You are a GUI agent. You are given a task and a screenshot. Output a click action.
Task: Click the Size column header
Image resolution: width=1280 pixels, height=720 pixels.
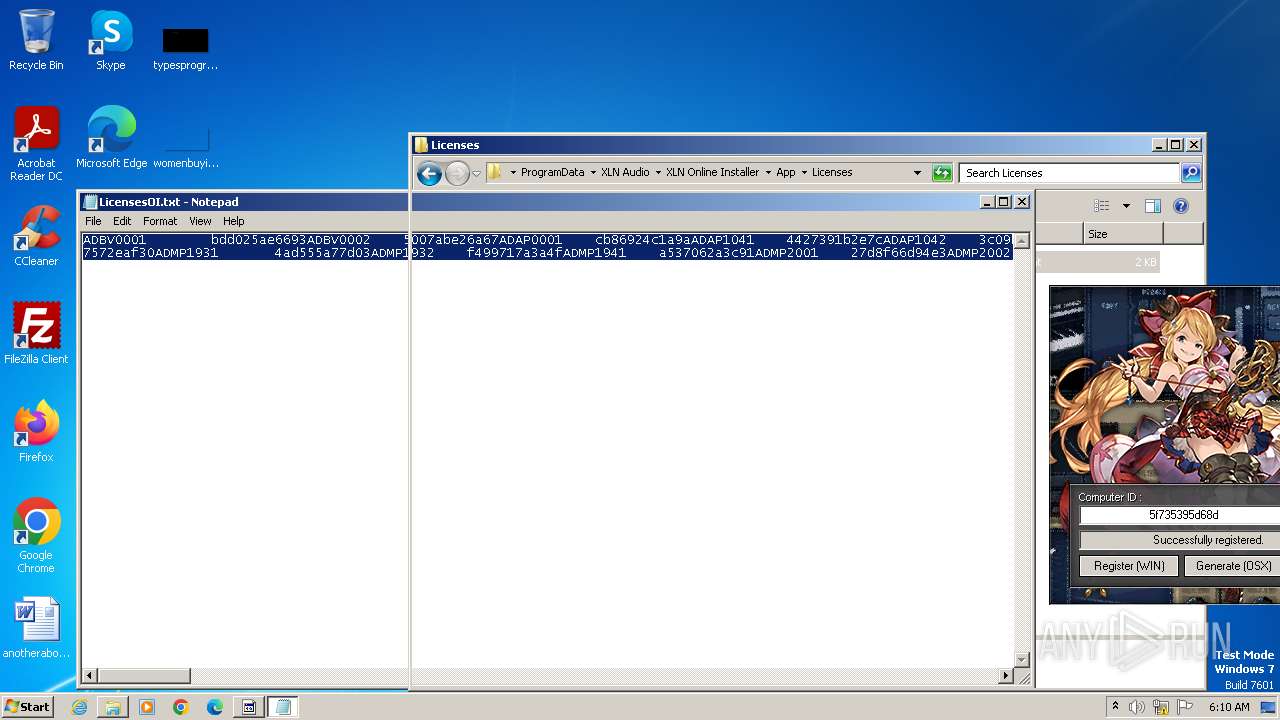tap(1123, 234)
